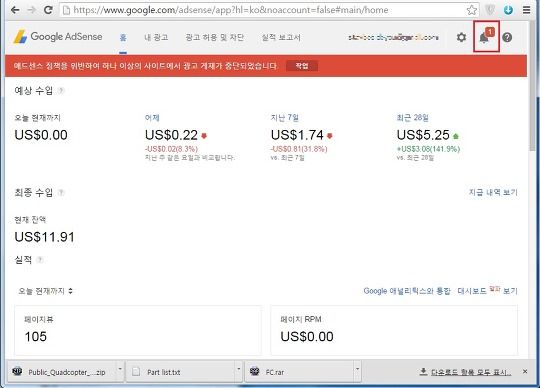Click help icon next to 예상 수입
This screenshot has height=388, width=540.
[x=61, y=91]
